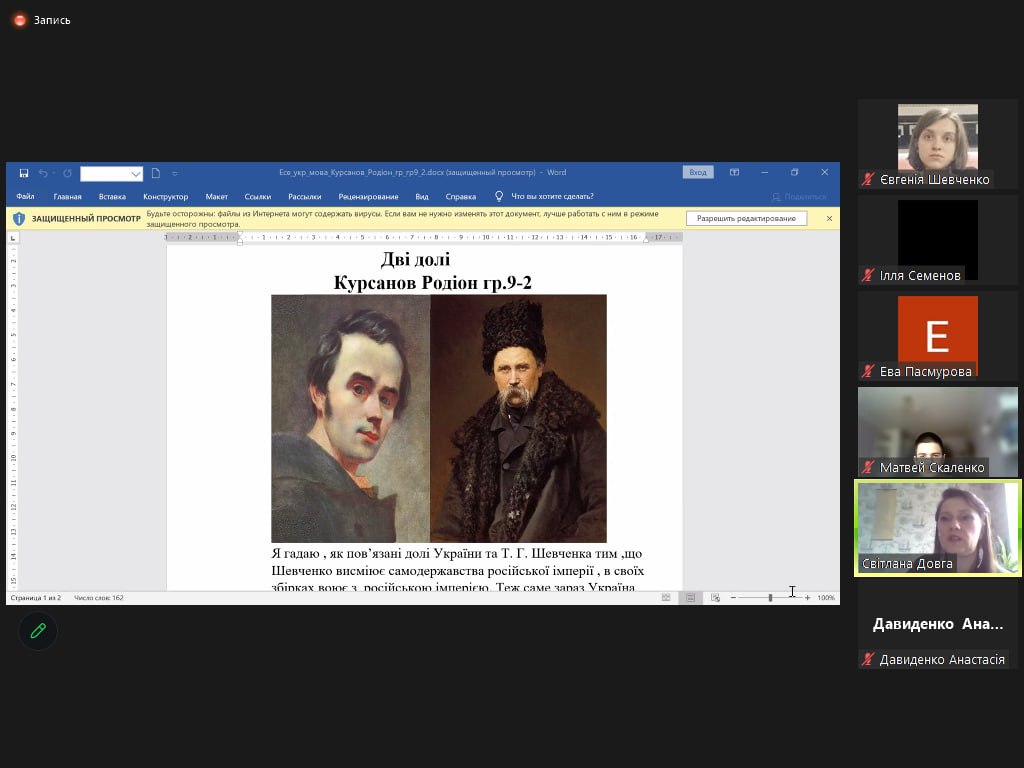Open the Файл menu
Image resolution: width=1024 pixels, height=768 pixels.
pyautogui.click(x=25, y=197)
